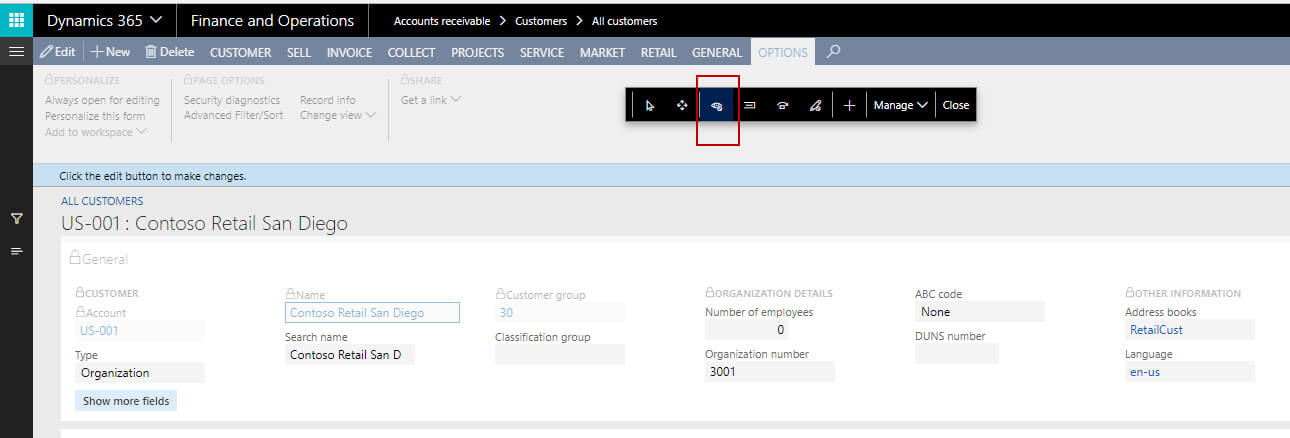Show the filter pane funnel icon
1290x438 pixels.
pos(16,218)
